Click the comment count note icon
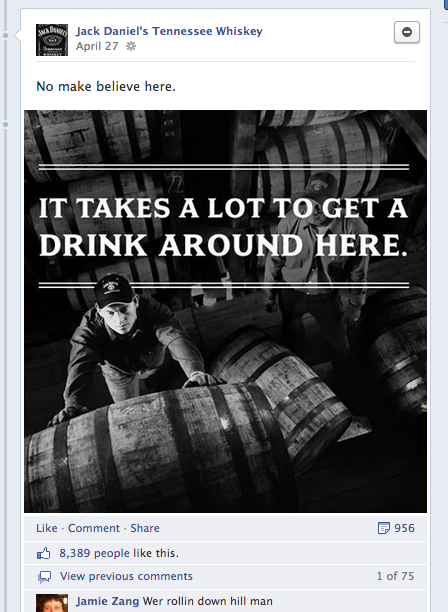Screen dimensions: 448x612 384,528
